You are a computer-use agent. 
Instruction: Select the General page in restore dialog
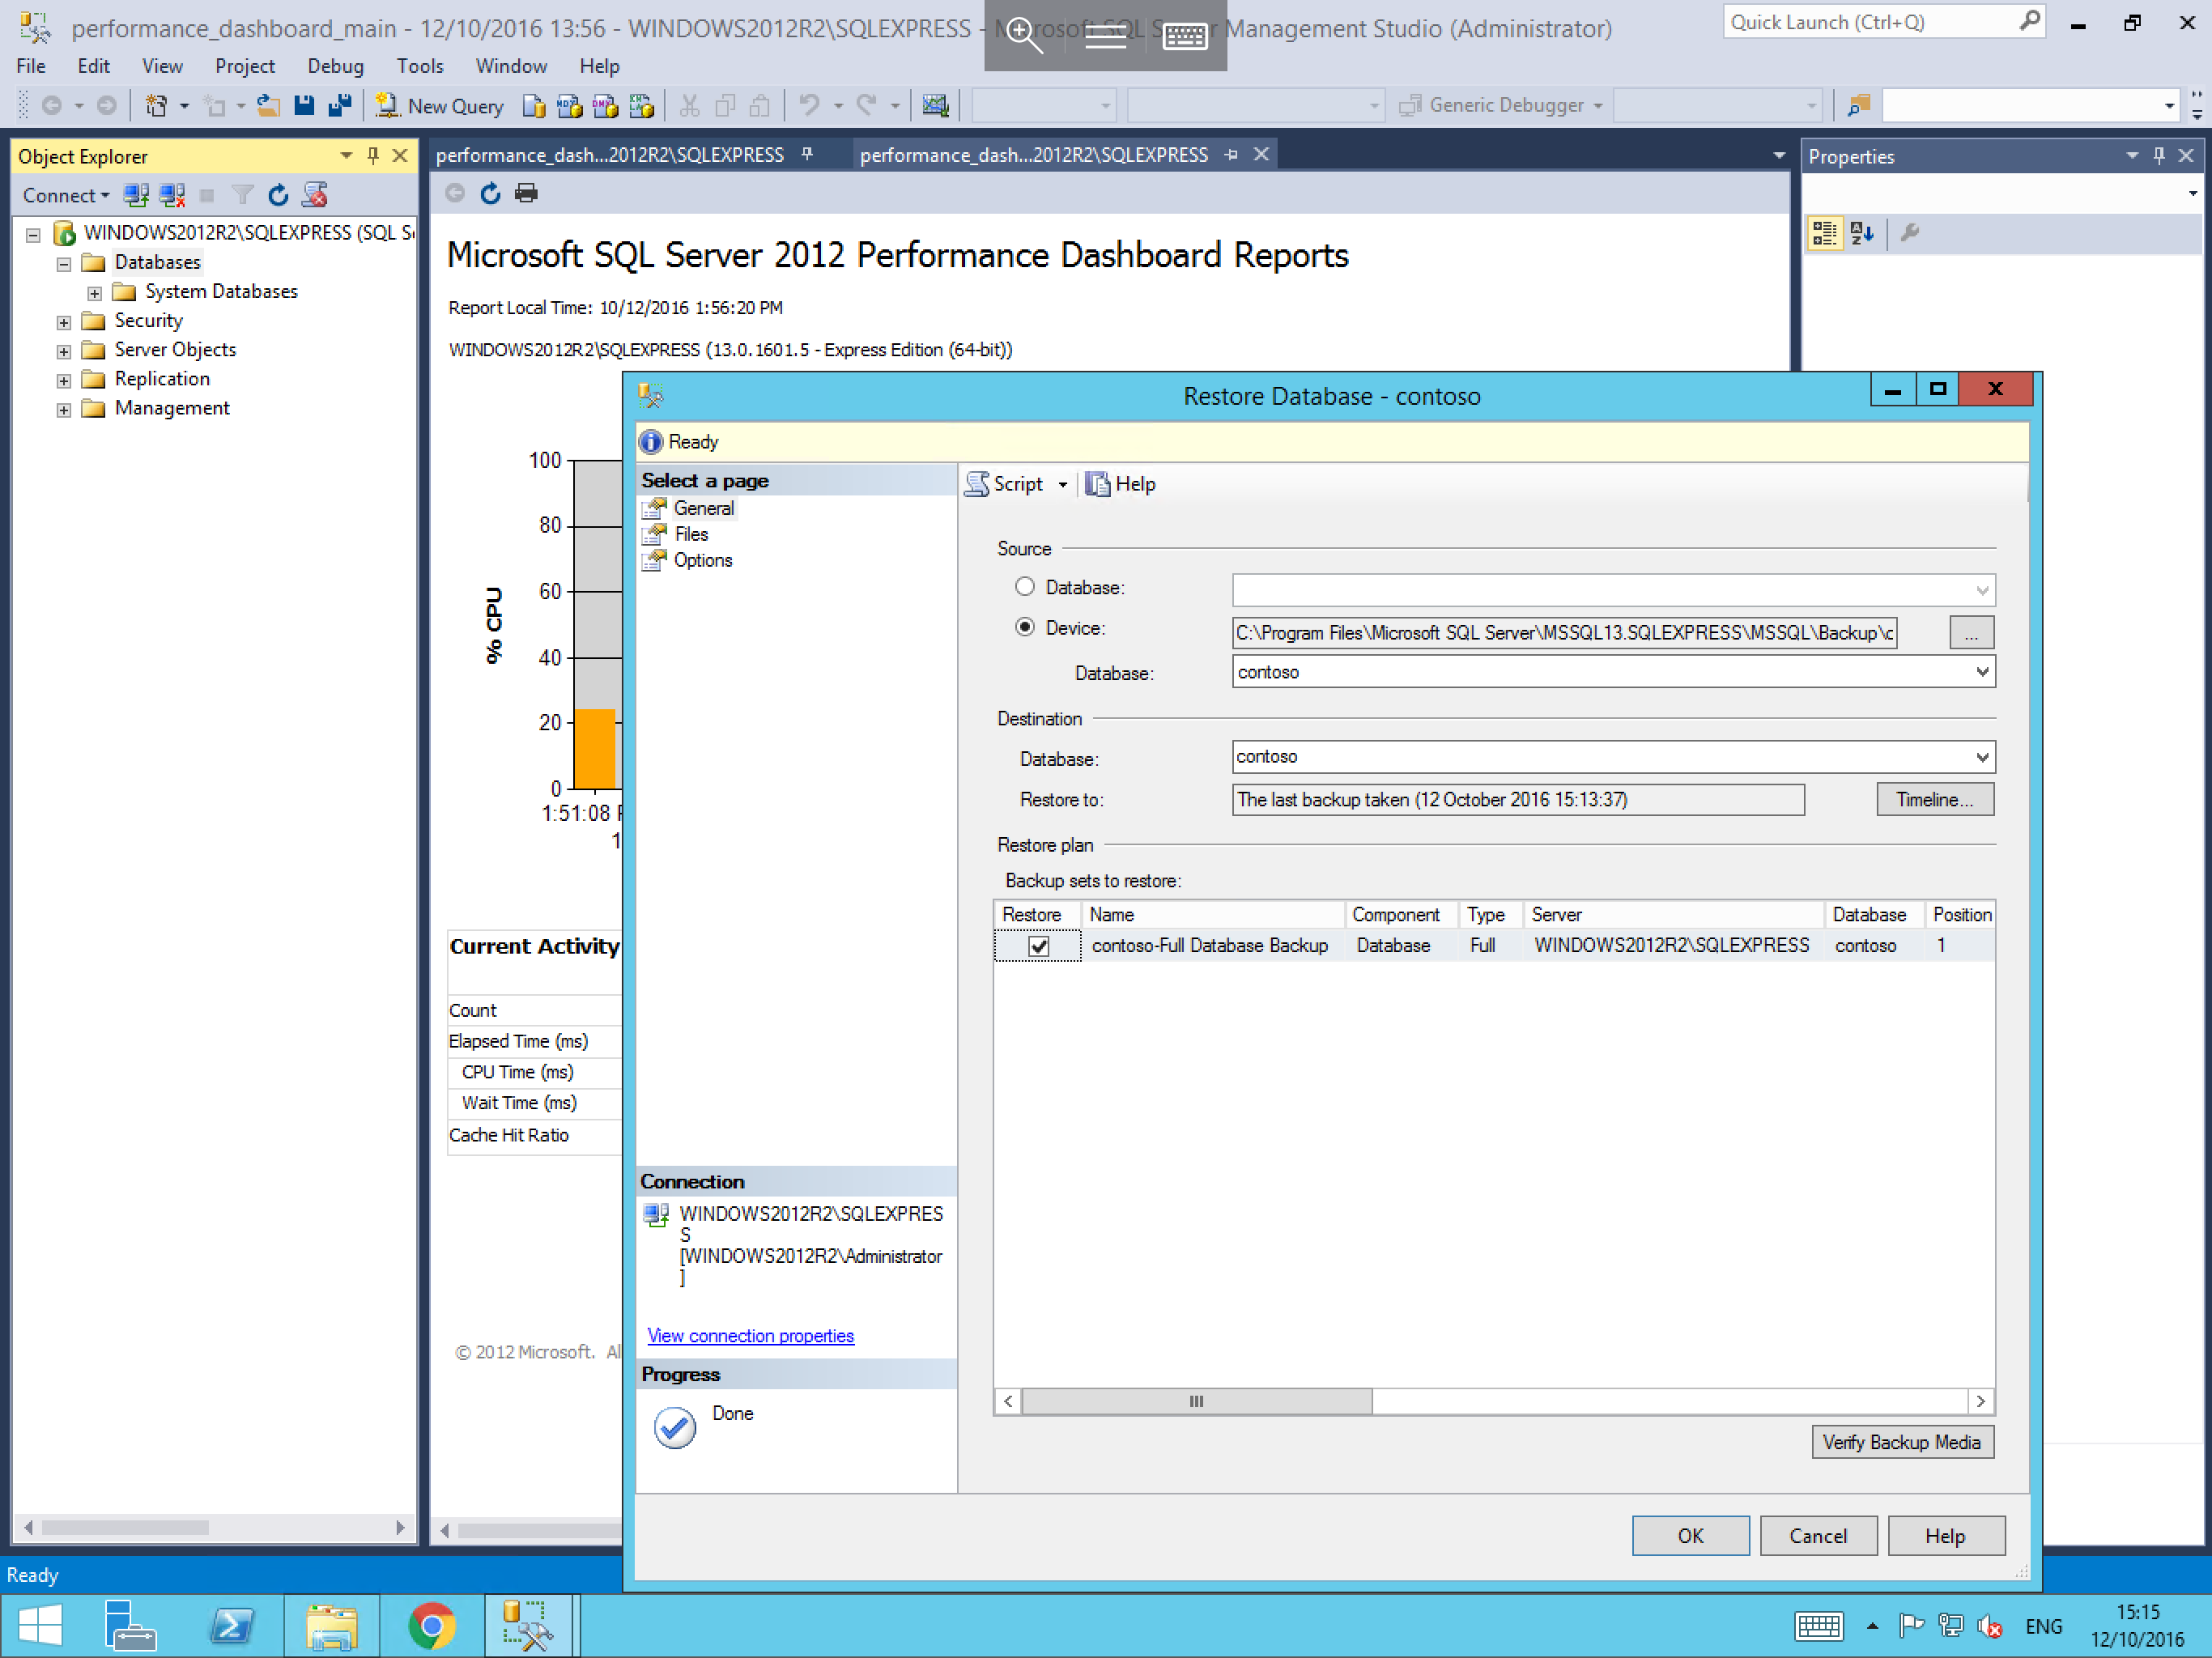pos(705,507)
